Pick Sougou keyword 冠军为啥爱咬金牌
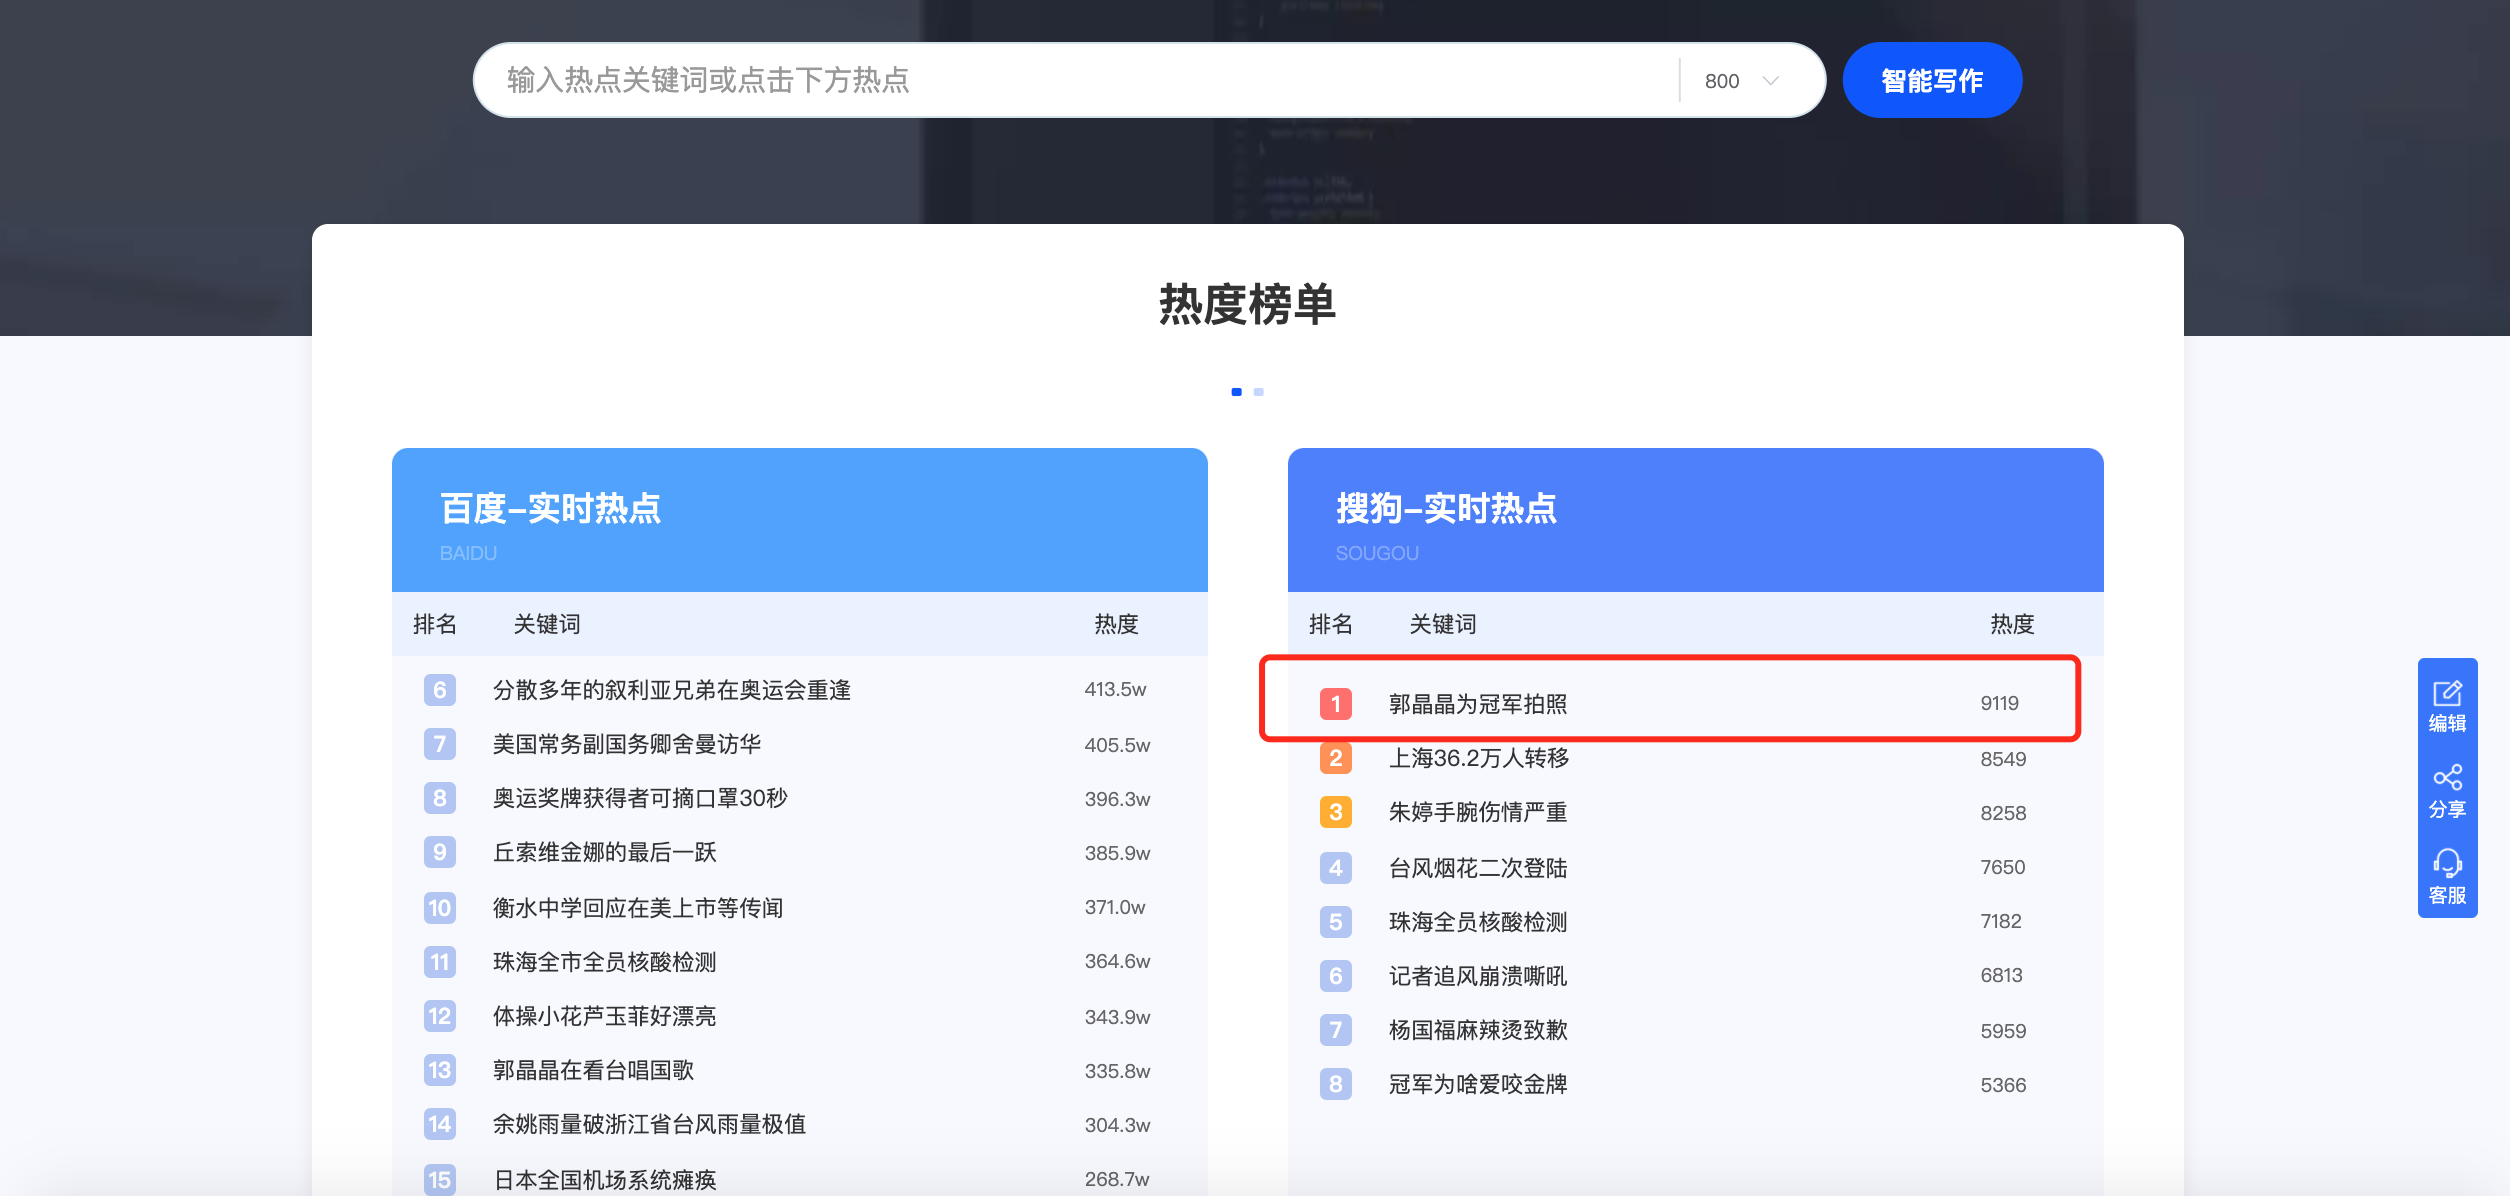 coord(1478,1084)
